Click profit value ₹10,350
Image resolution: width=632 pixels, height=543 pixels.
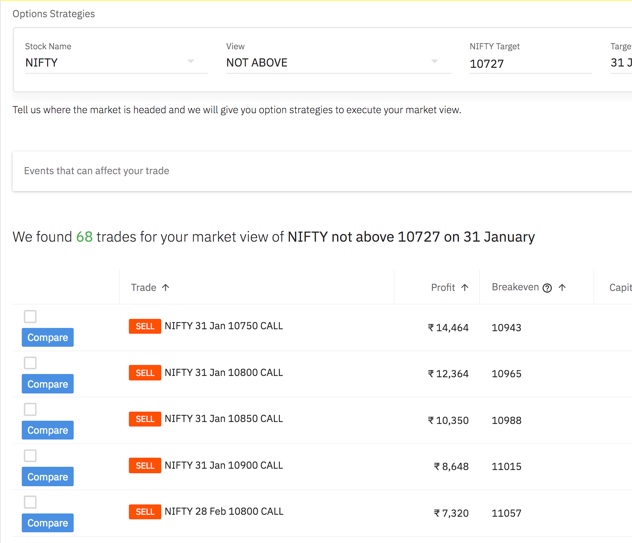point(448,420)
